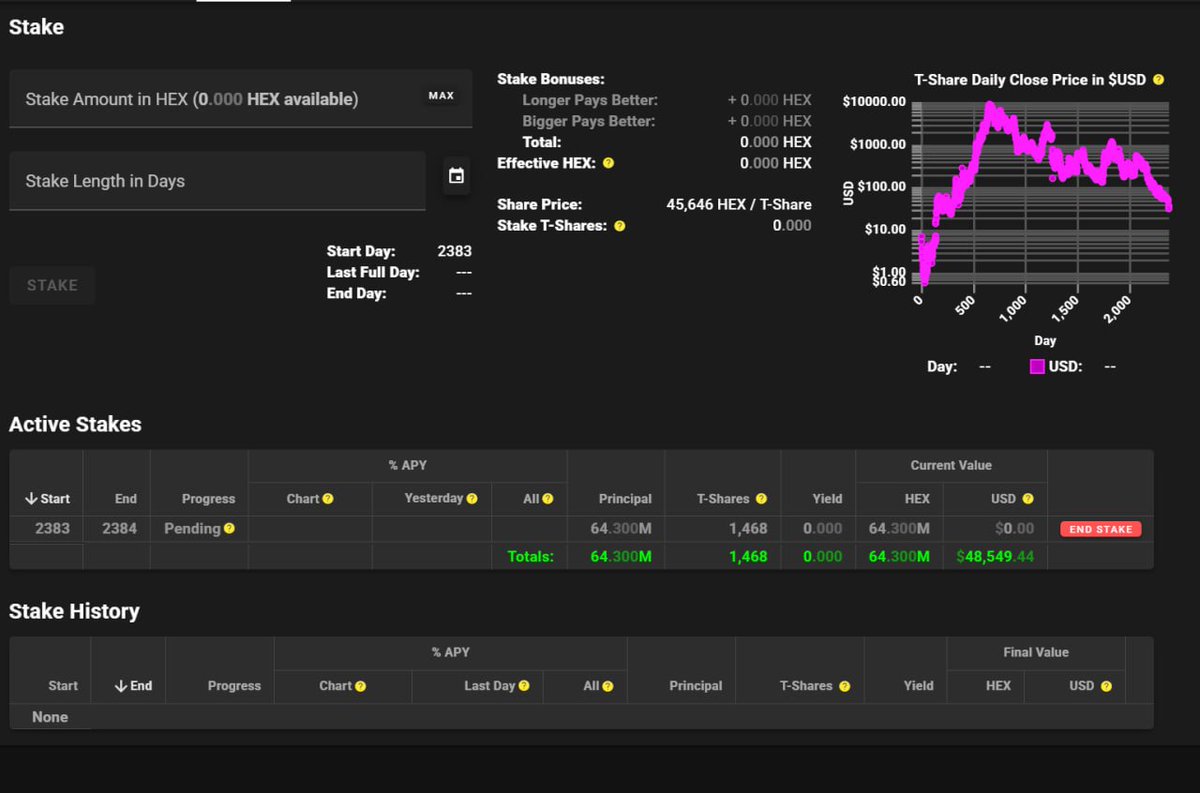Show help for Stake T-Shares
This screenshot has width=1200, height=793.
pyautogui.click(x=619, y=226)
